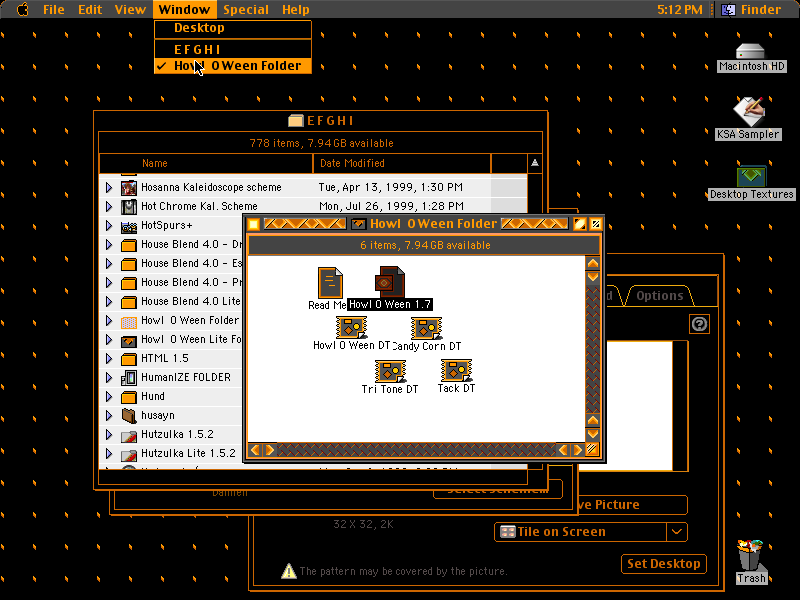Click the Howl O Ween window title folder icon

click(359, 224)
